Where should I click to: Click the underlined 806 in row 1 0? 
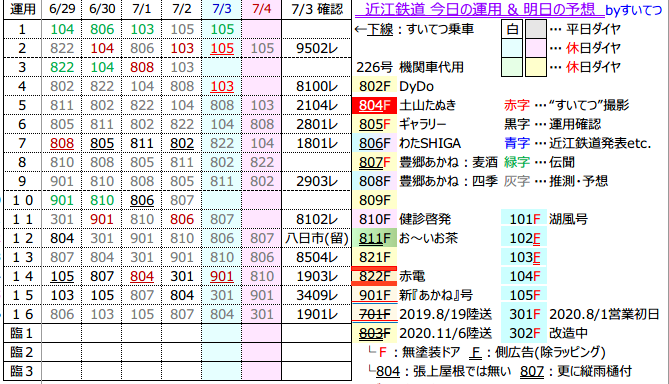point(142,201)
